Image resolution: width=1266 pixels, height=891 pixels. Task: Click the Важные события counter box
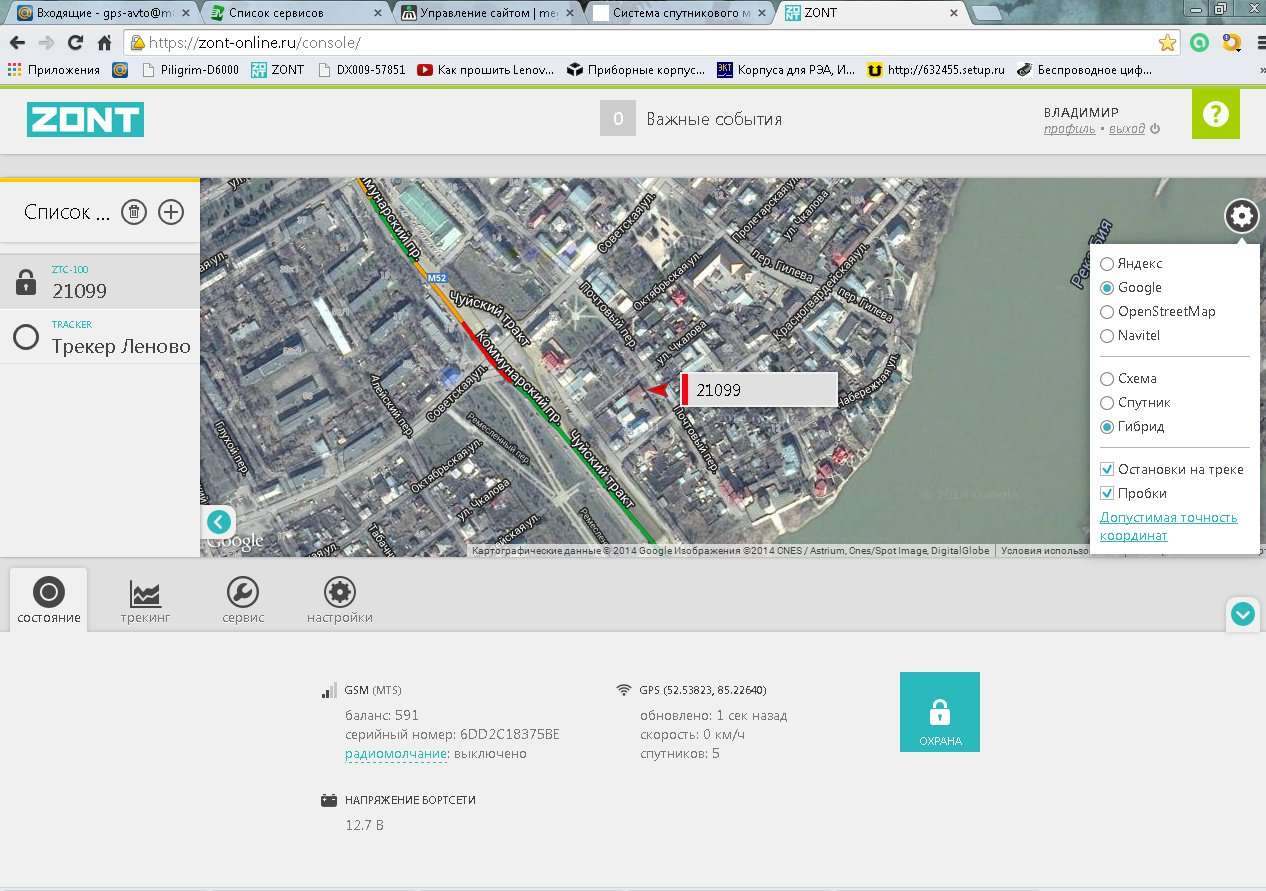[618, 119]
